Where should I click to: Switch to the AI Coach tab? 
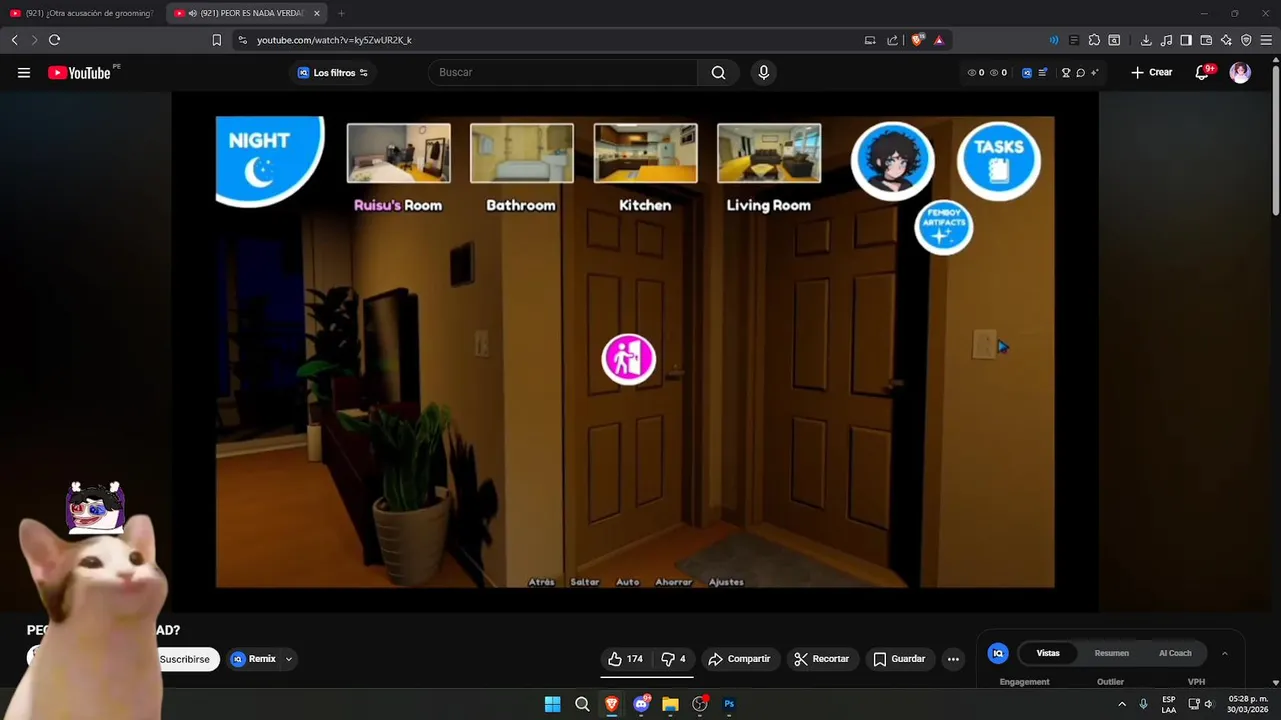click(1175, 653)
